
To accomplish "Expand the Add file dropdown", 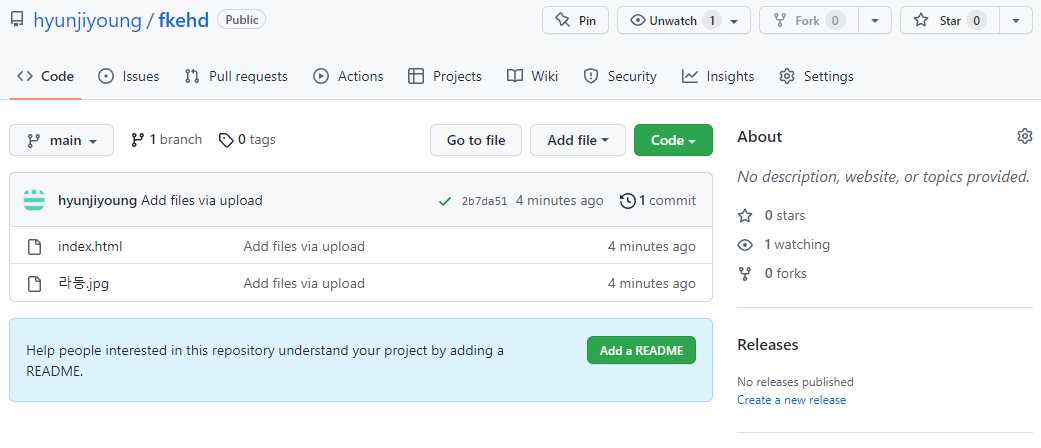I will [x=578, y=140].
